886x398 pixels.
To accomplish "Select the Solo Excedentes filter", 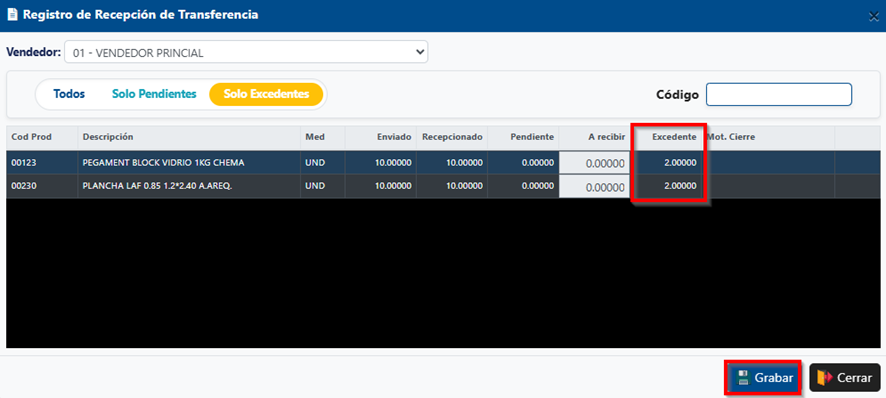I will tap(266, 94).
